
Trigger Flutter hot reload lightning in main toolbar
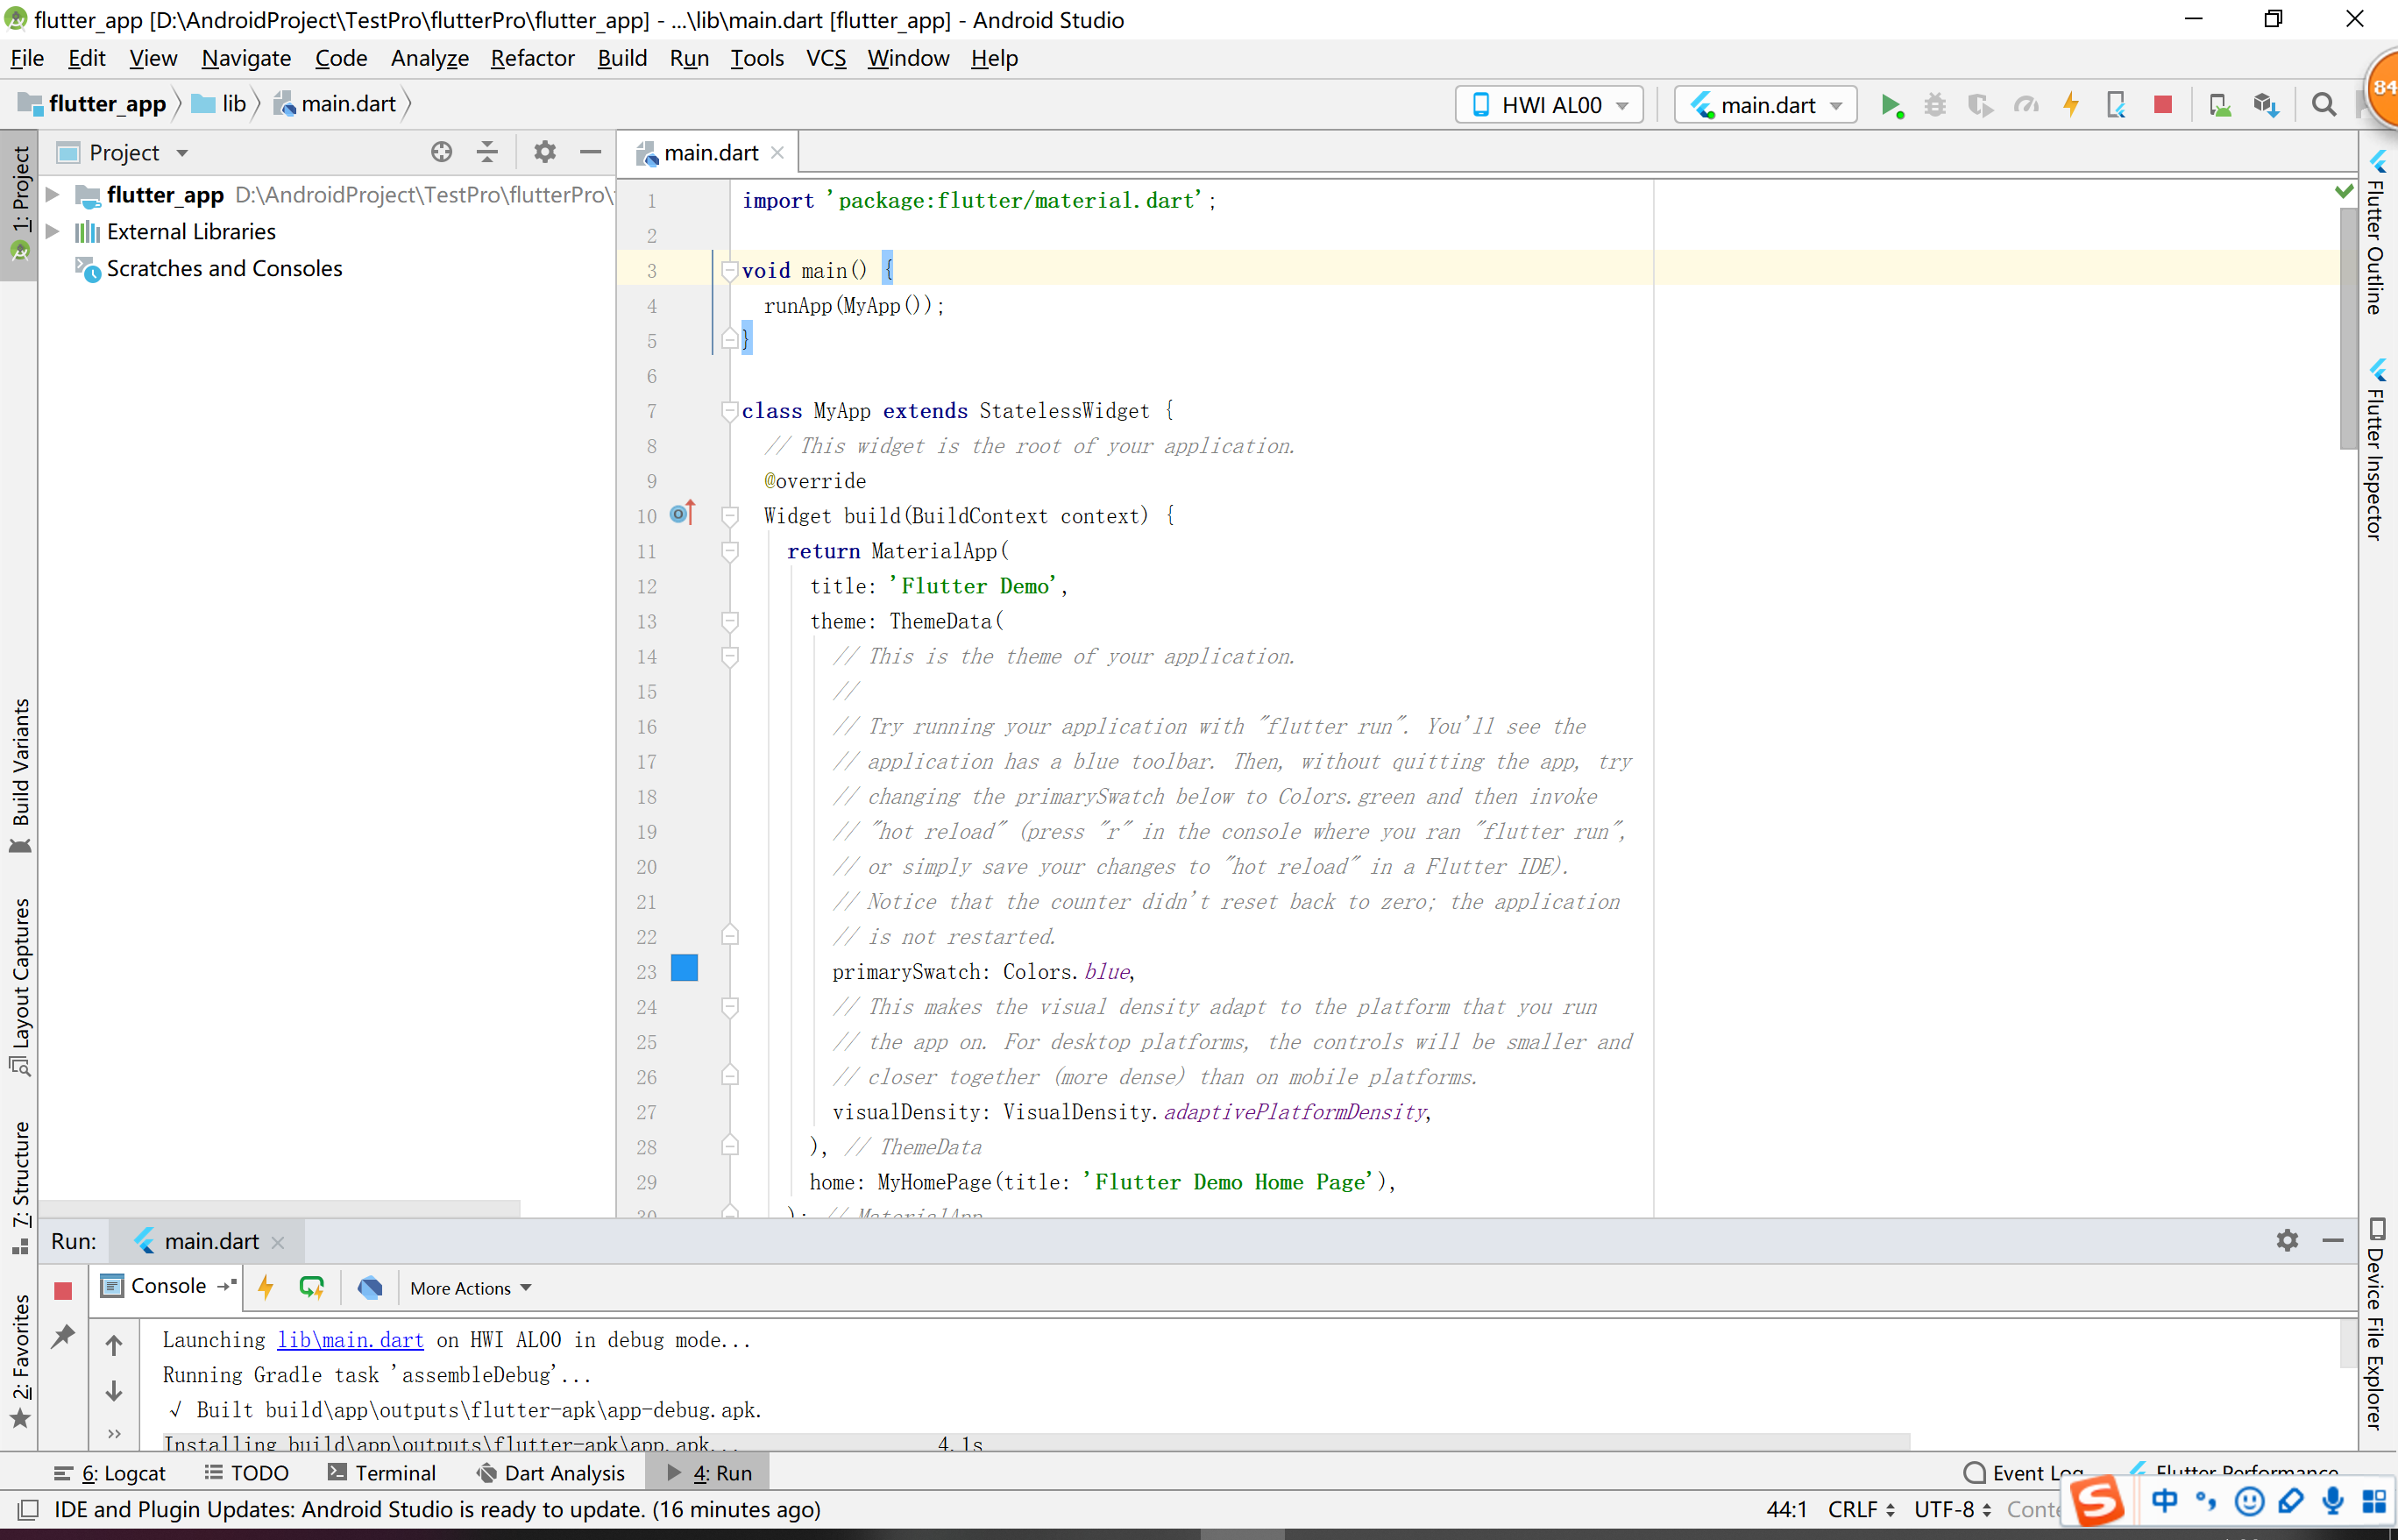(2071, 105)
